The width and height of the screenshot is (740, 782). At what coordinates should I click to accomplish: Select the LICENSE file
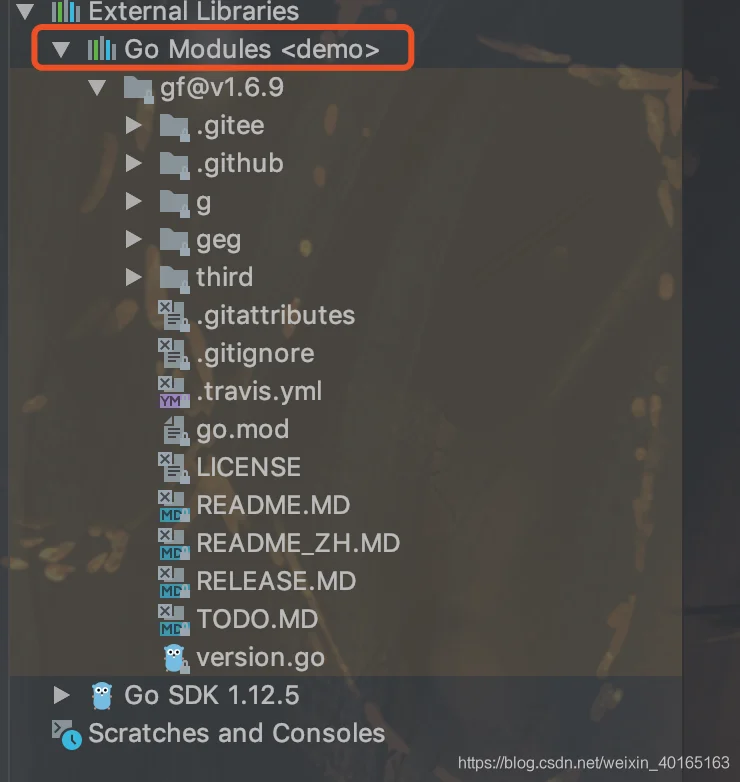tap(248, 467)
